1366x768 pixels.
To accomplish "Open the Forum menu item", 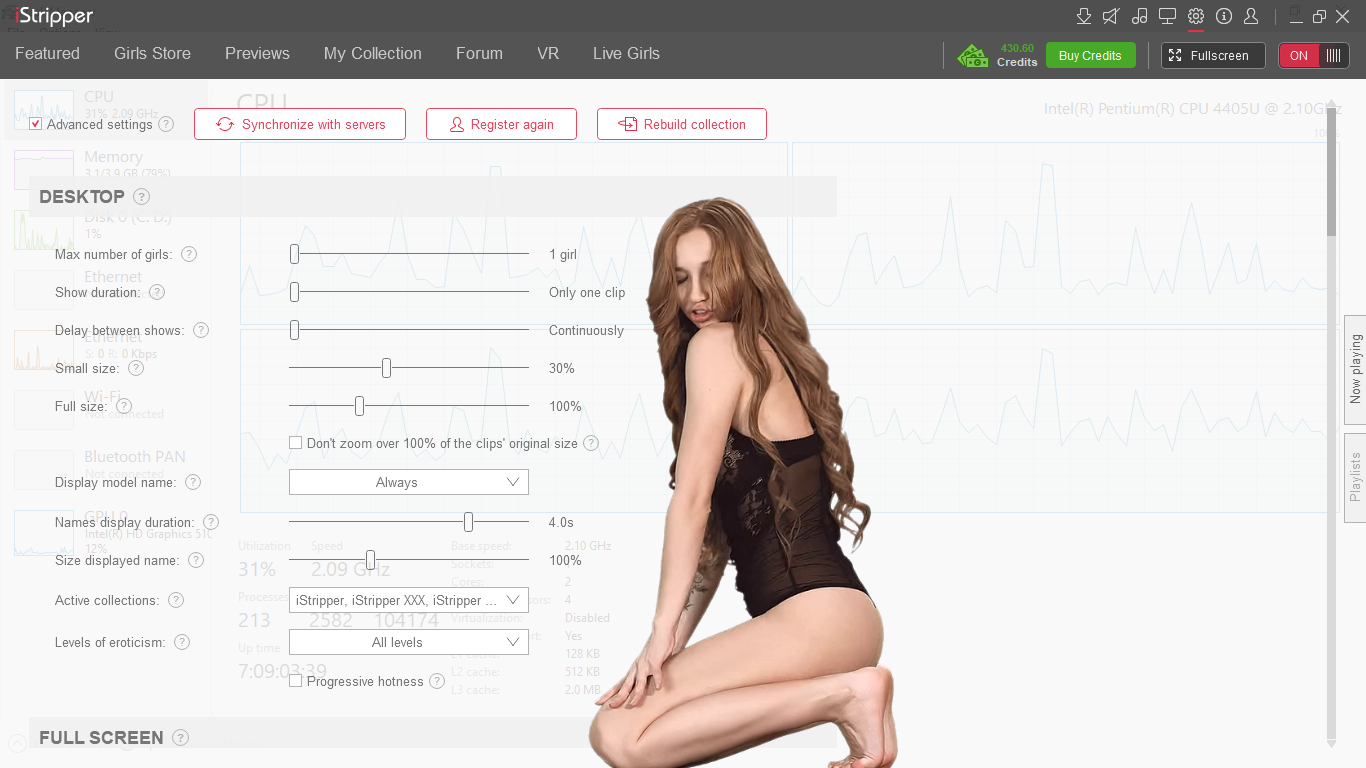I will coord(479,54).
